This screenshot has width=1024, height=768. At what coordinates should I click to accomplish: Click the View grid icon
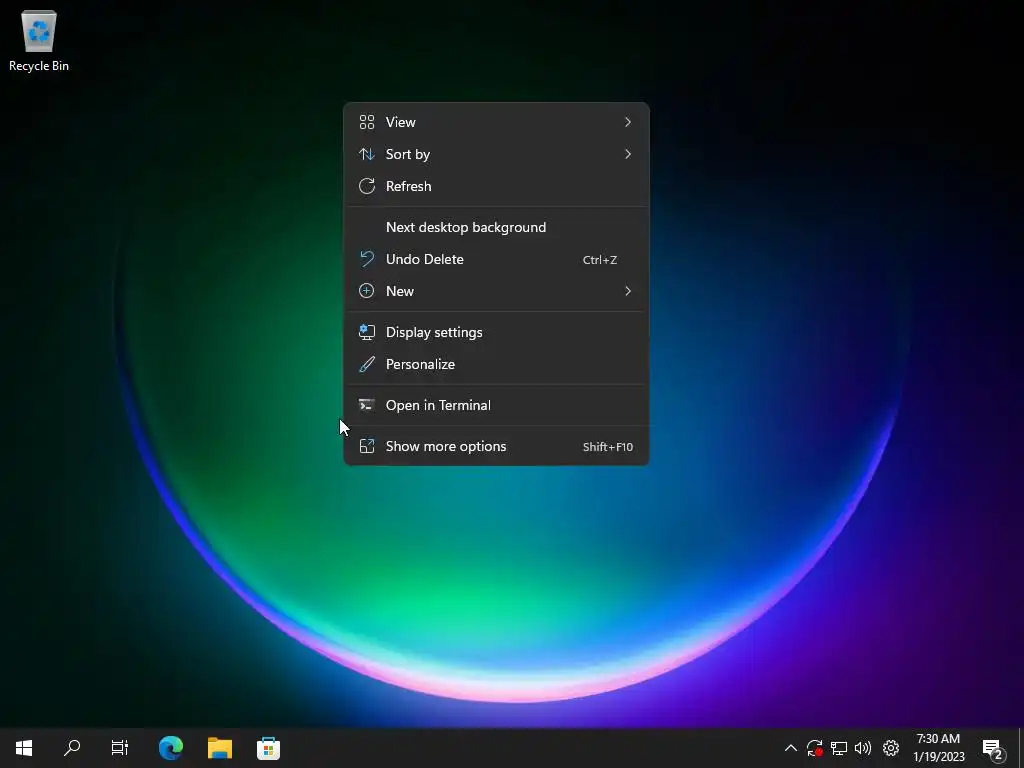coord(367,122)
